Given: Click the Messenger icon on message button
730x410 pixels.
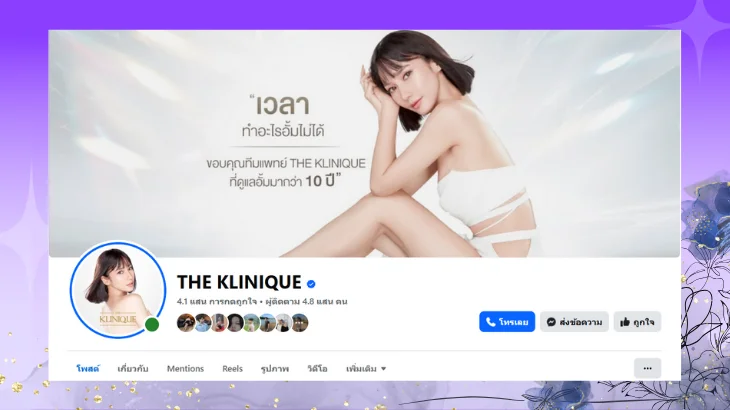Looking at the screenshot, I should click(551, 322).
